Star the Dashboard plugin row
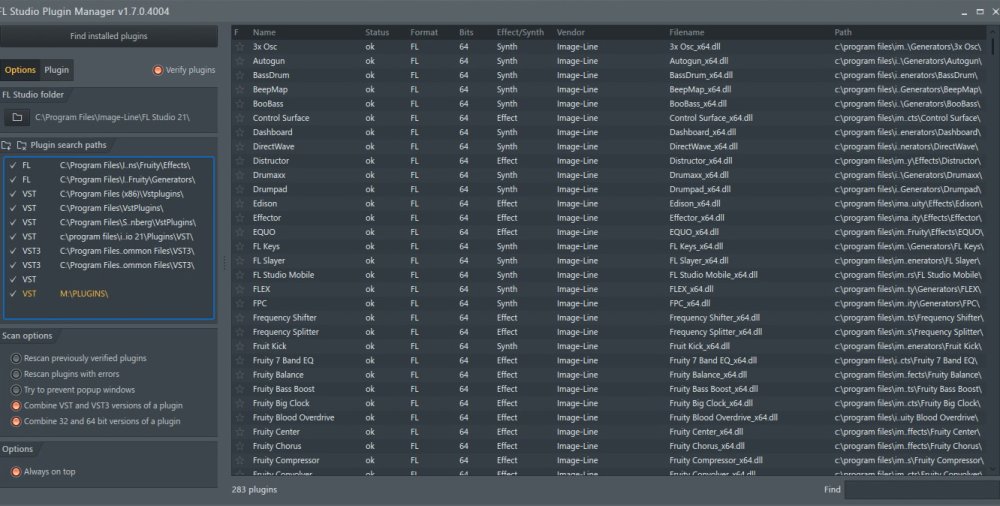The image size is (1000, 506). pos(240,132)
